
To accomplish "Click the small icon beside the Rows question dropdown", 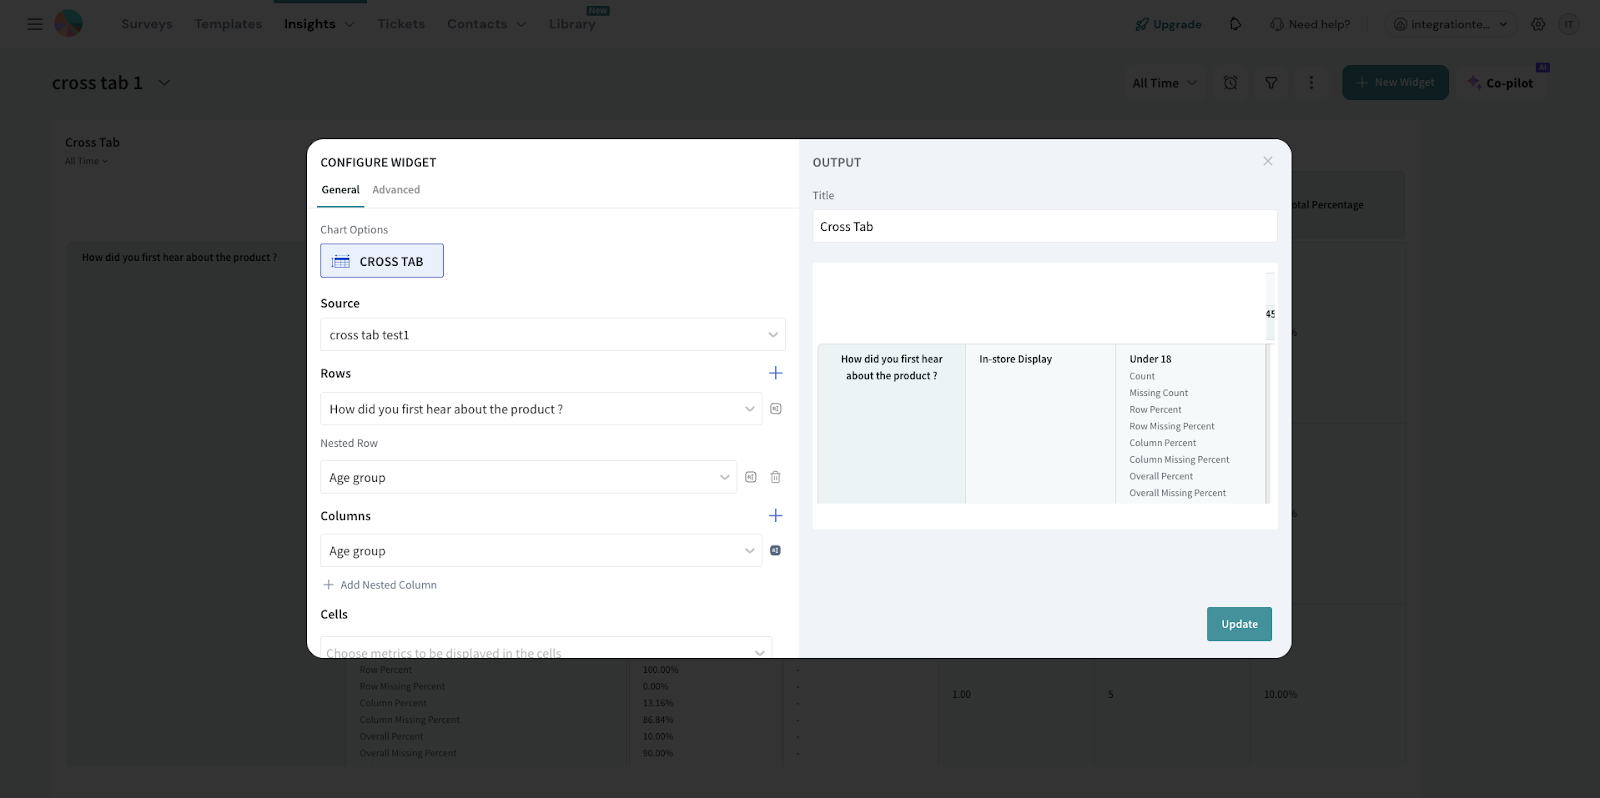I will pyautogui.click(x=775, y=409).
